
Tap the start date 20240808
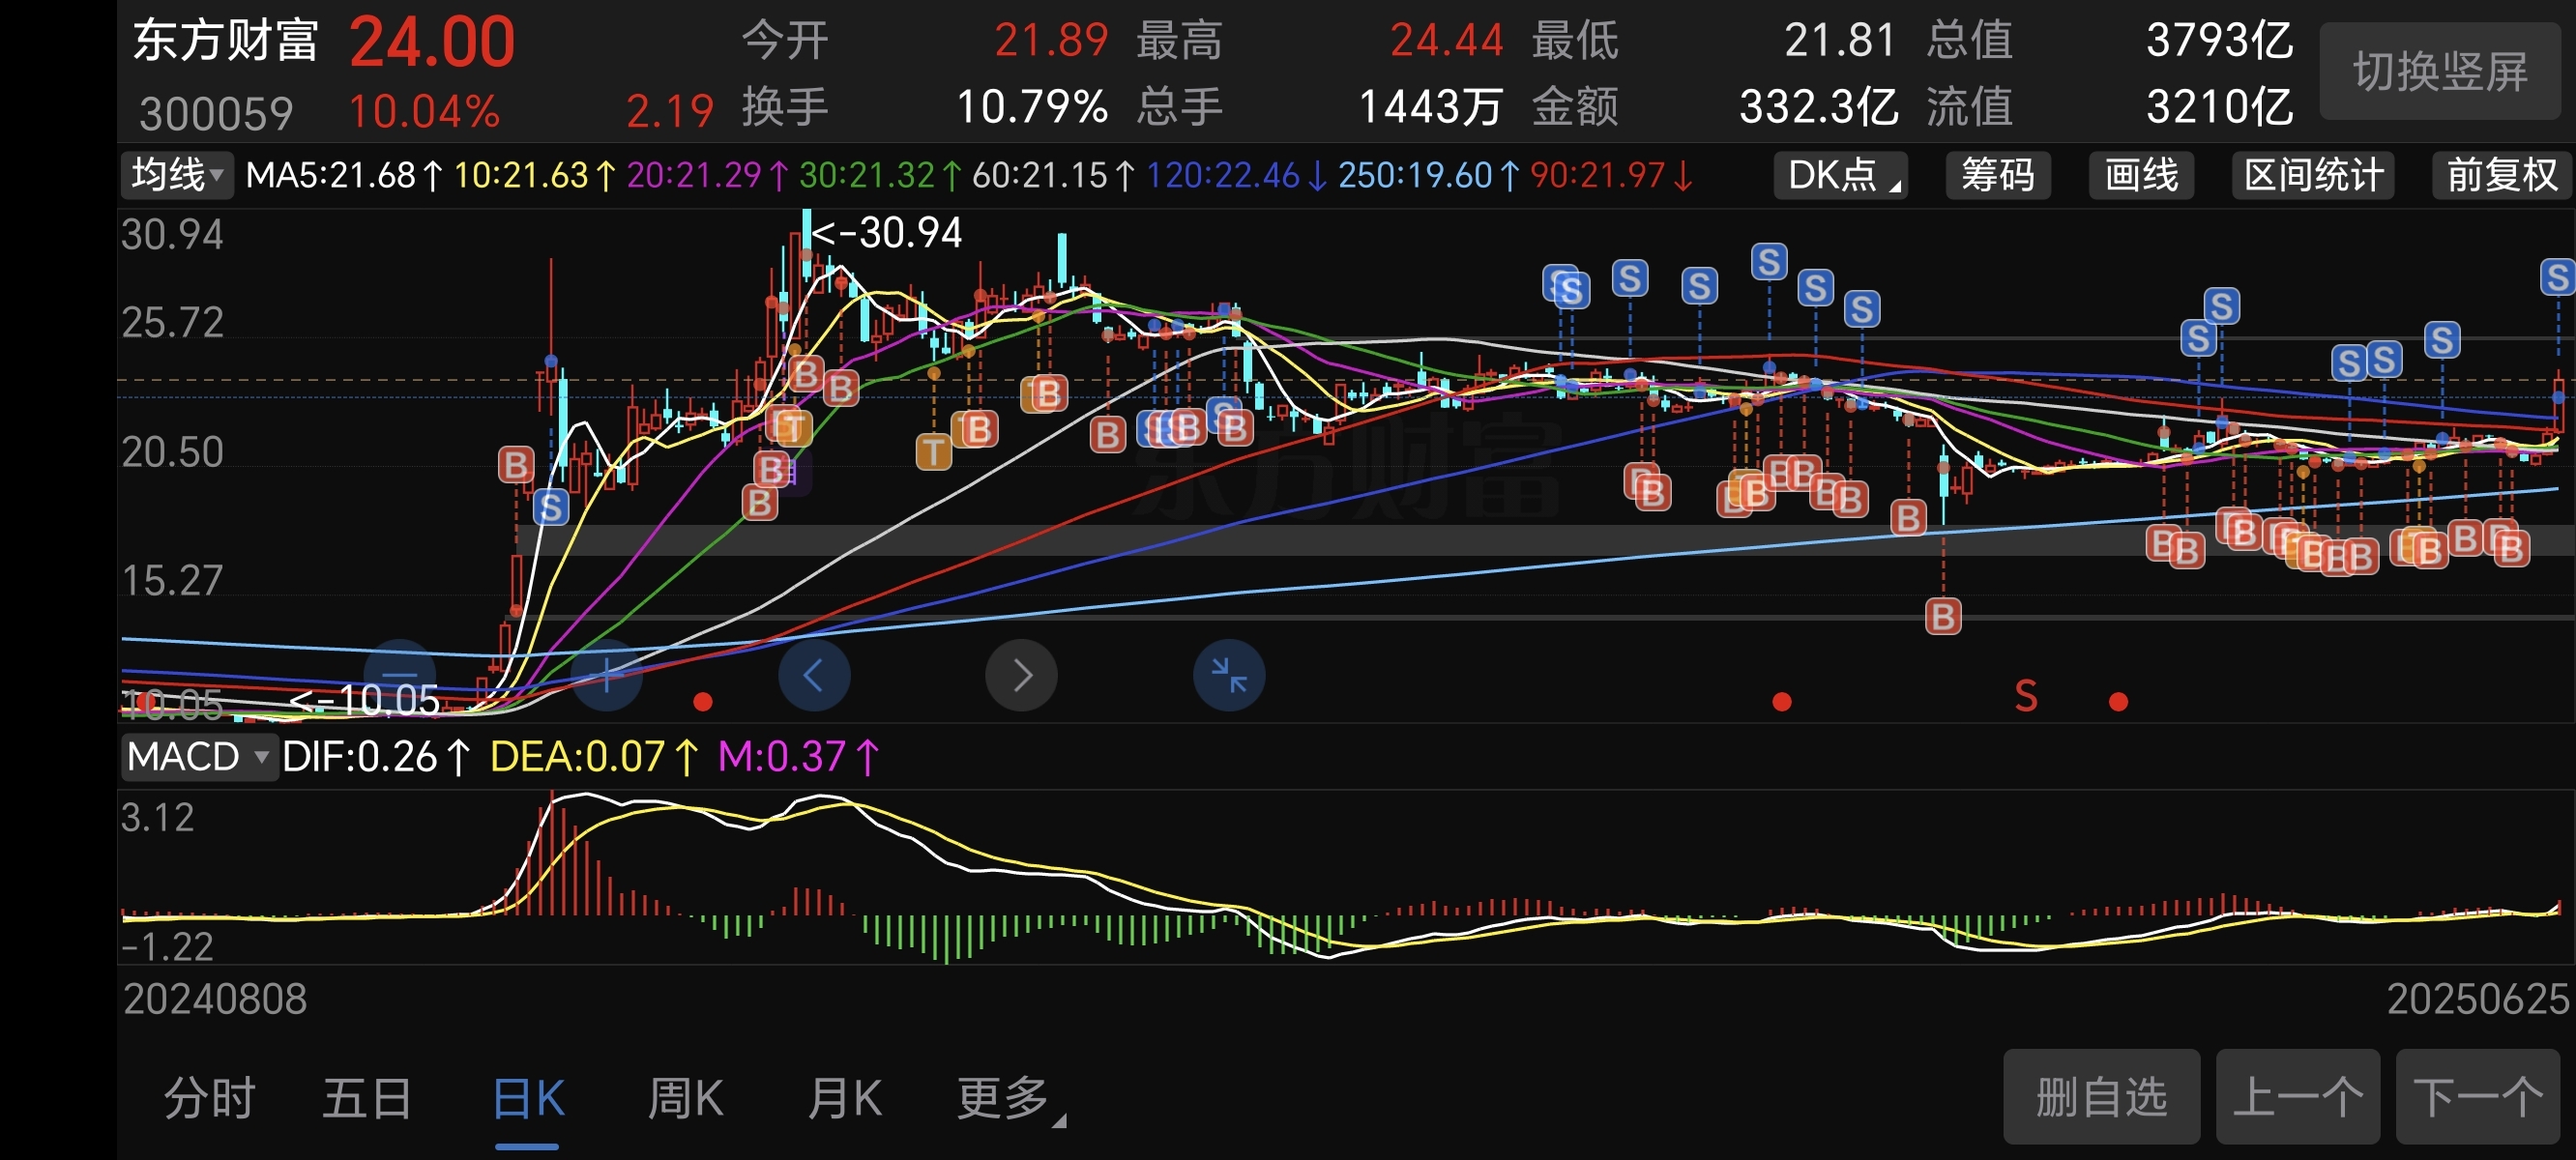(214, 999)
